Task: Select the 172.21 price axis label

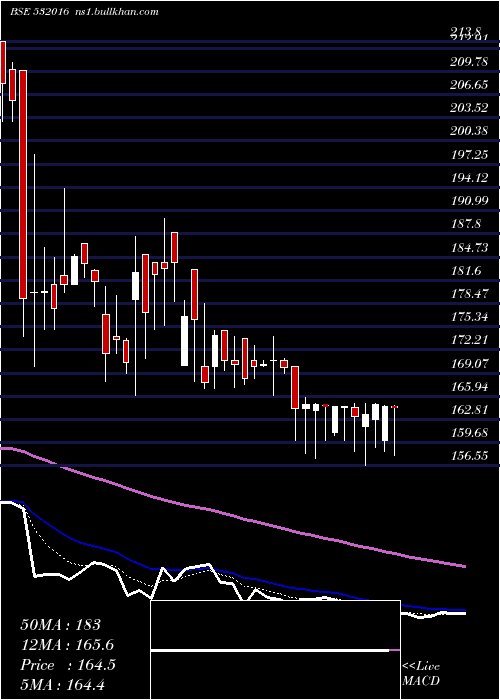Action: (x=469, y=341)
